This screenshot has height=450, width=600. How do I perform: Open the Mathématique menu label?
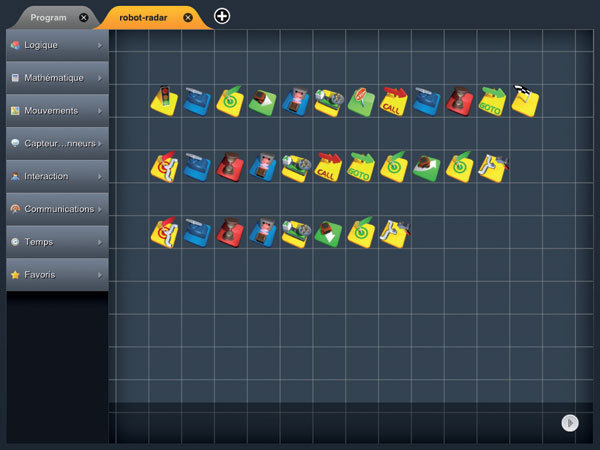click(x=54, y=78)
